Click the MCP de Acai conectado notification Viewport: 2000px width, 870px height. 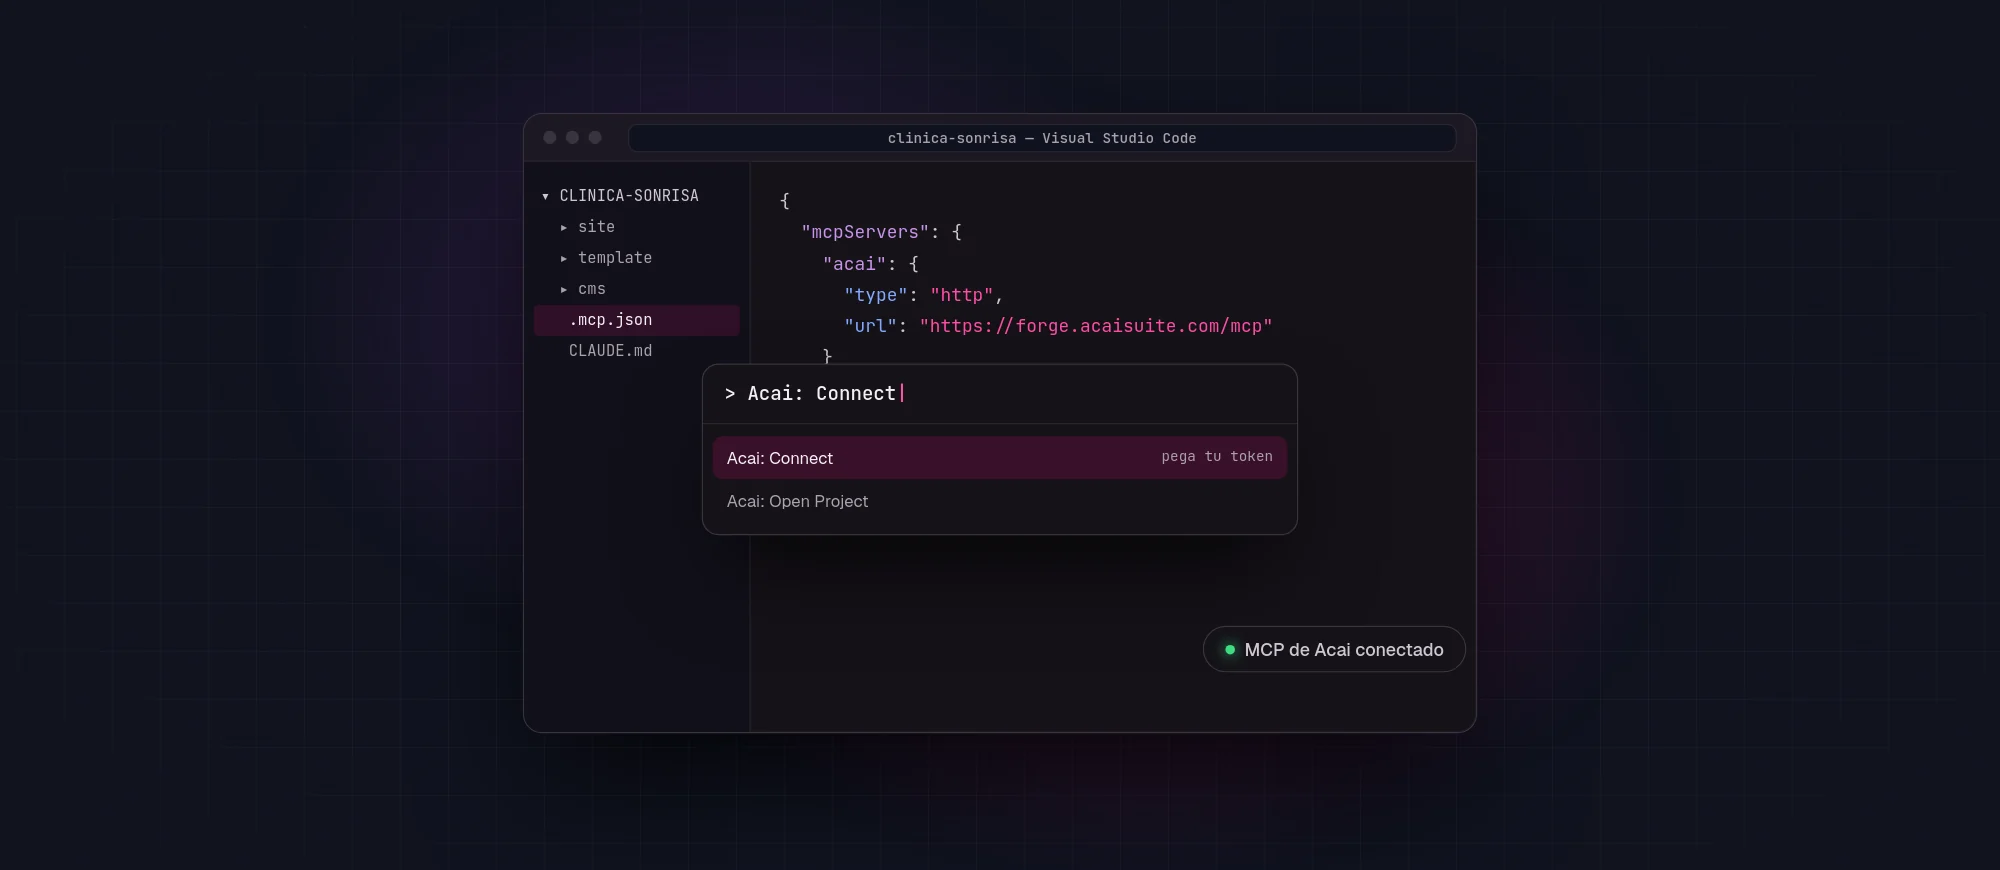[1334, 650]
